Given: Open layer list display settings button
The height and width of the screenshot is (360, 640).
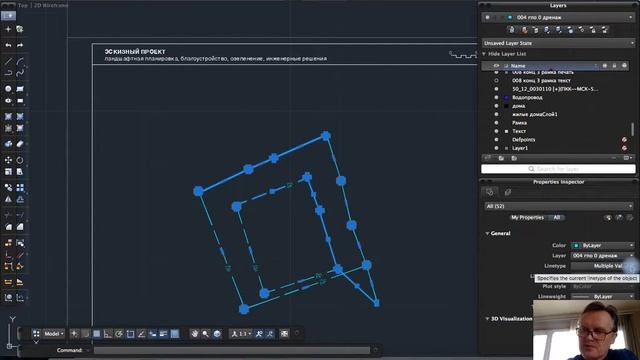Looking at the screenshot, I should tap(628, 158).
